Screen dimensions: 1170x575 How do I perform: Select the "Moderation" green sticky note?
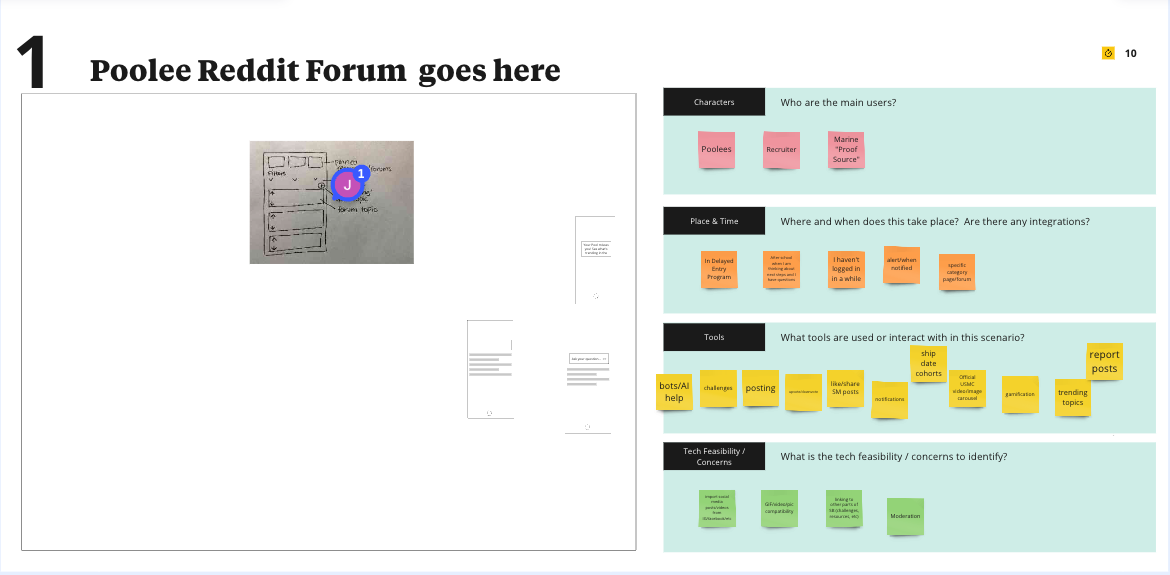click(905, 516)
